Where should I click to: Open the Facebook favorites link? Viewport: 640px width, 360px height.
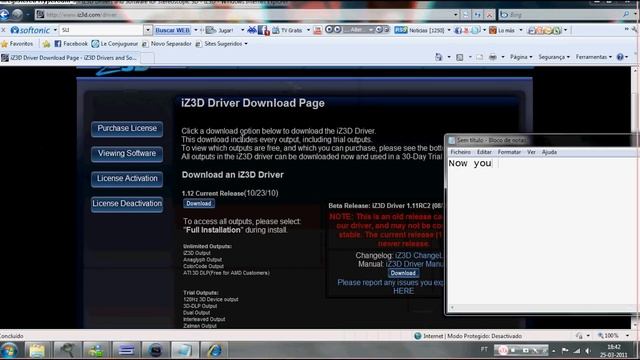[x=71, y=44]
